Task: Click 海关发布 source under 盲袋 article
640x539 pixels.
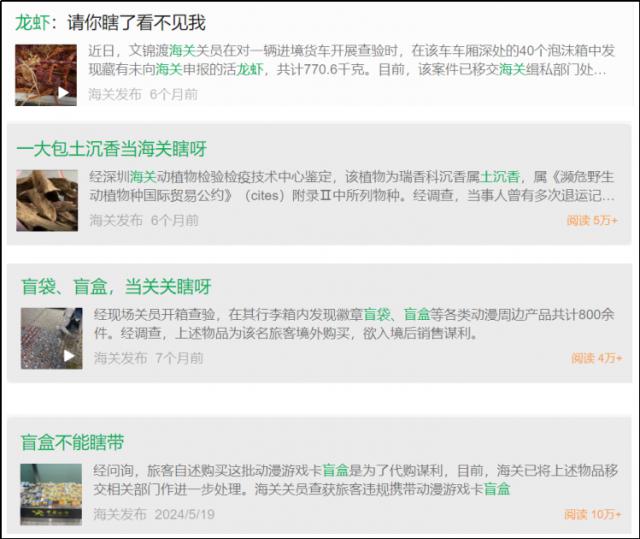Action: click(120, 358)
